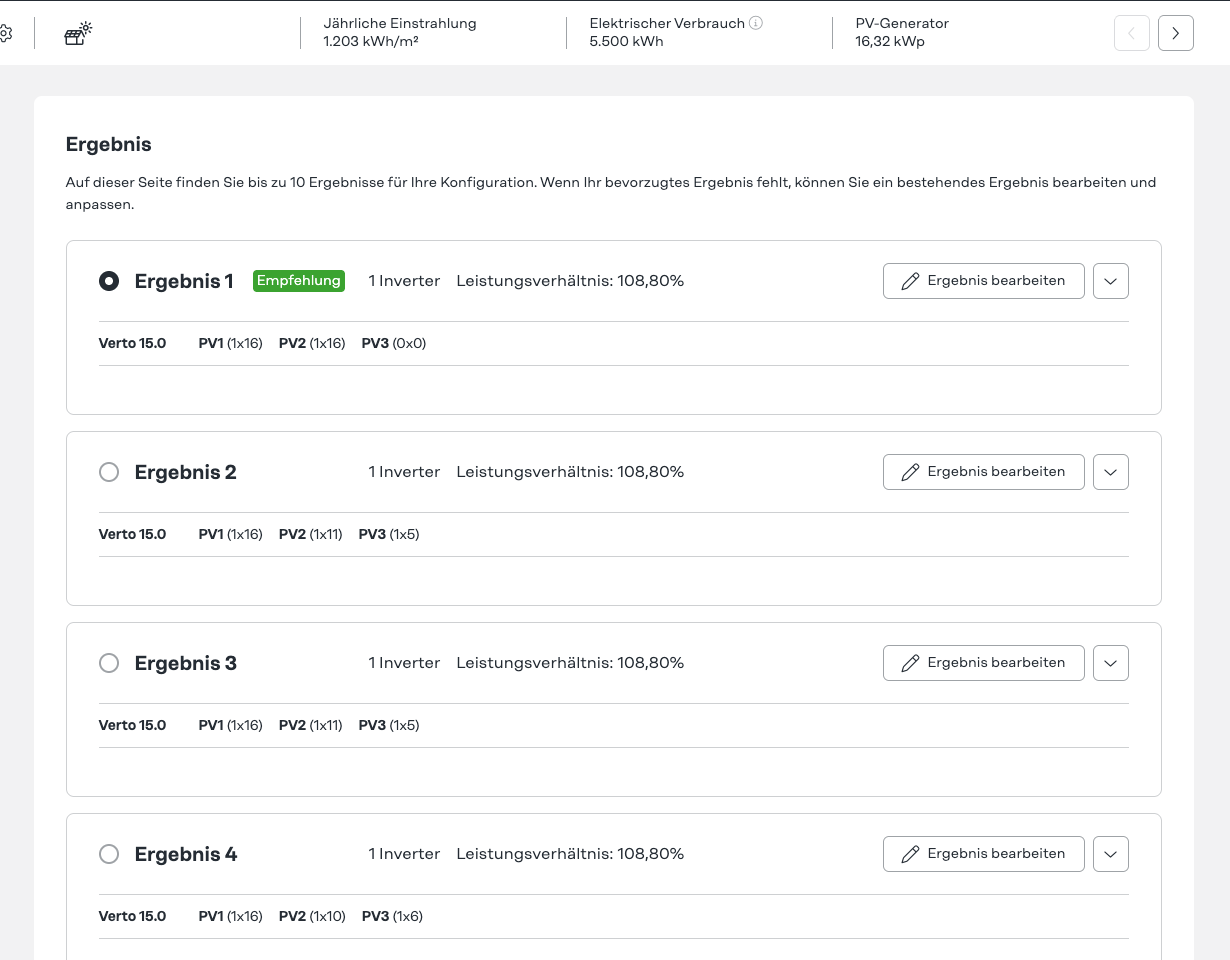Open Ergebnis bearbeiten for Ergebnis 3
1230x960 pixels.
983,663
